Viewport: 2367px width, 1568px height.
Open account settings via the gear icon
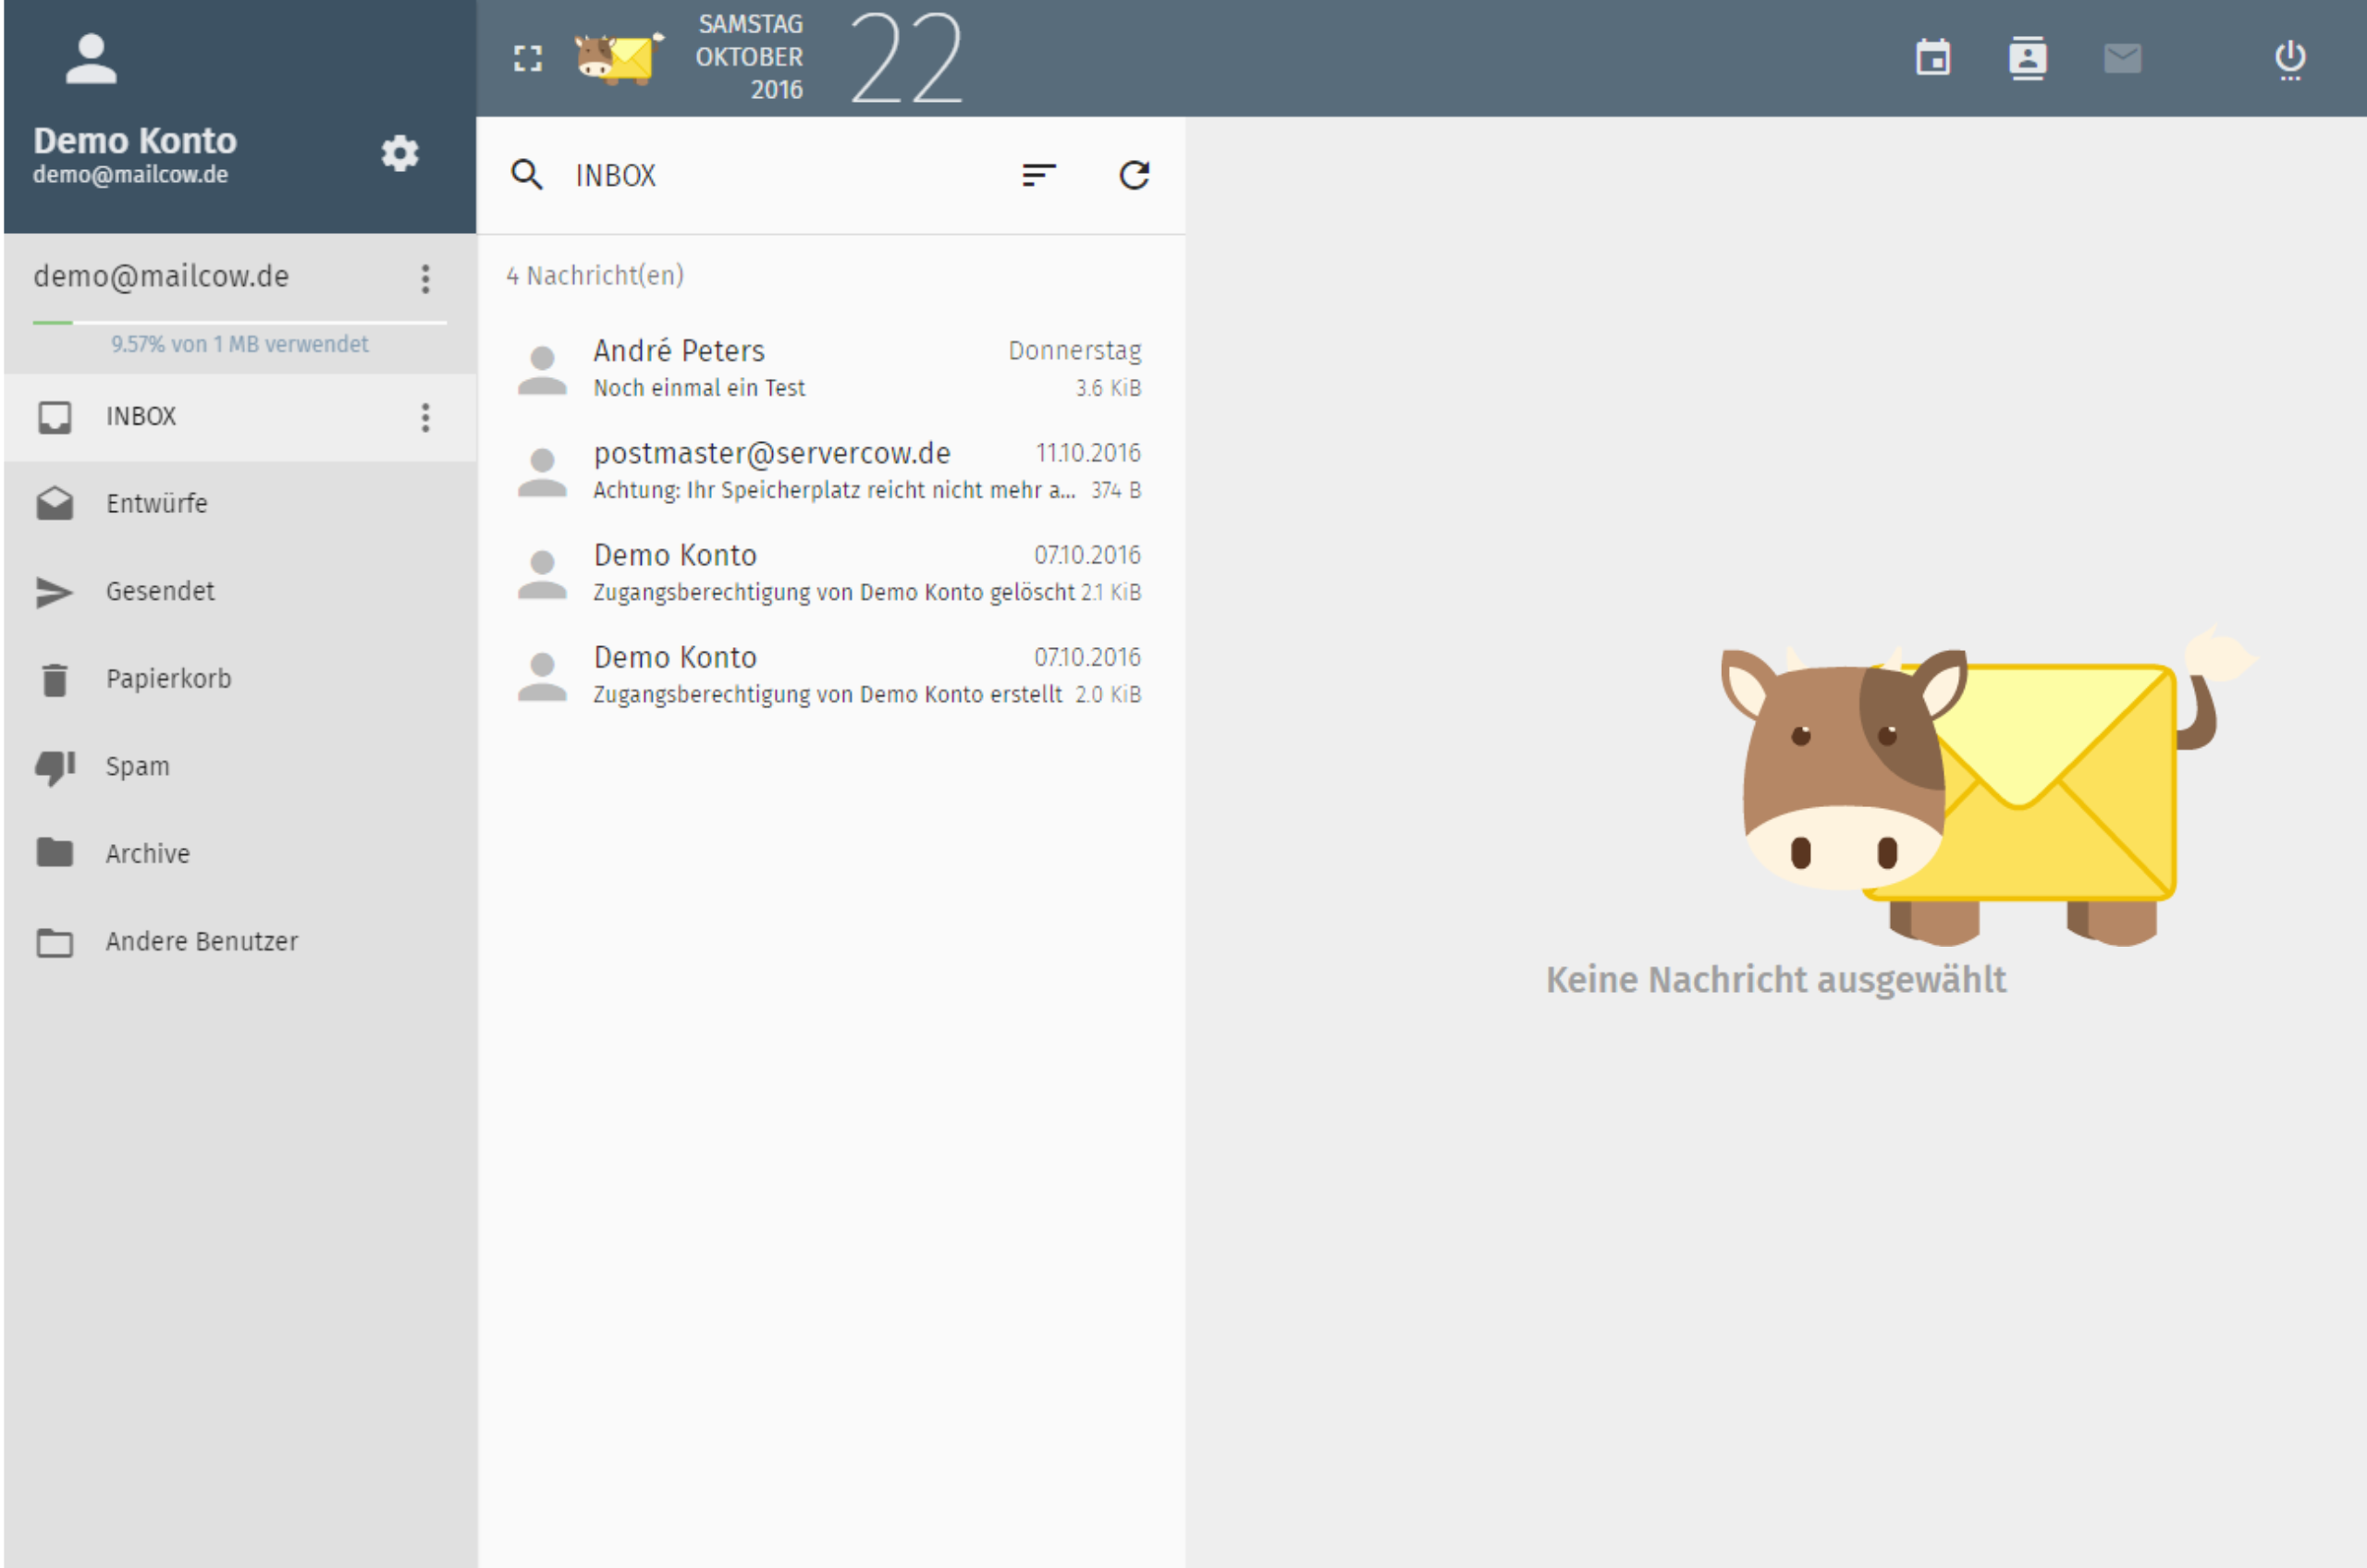tap(399, 152)
